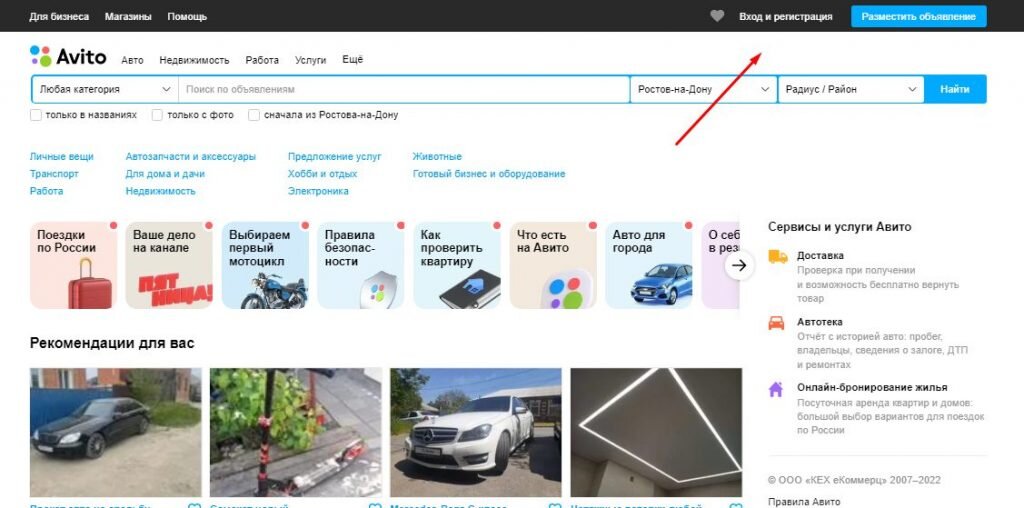This screenshot has width=1024, height=508.
Task: Open the black Mercedes sedan listing photo
Action: point(116,432)
